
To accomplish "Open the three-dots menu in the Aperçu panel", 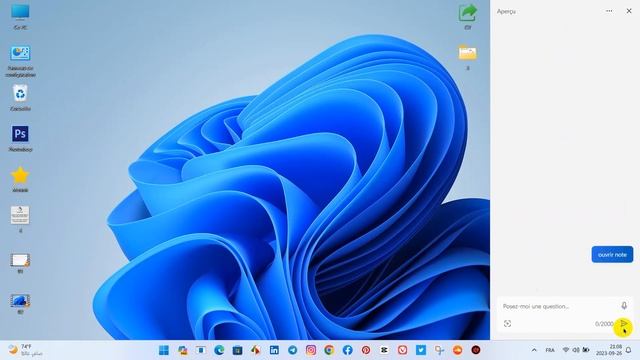I will click(x=609, y=11).
